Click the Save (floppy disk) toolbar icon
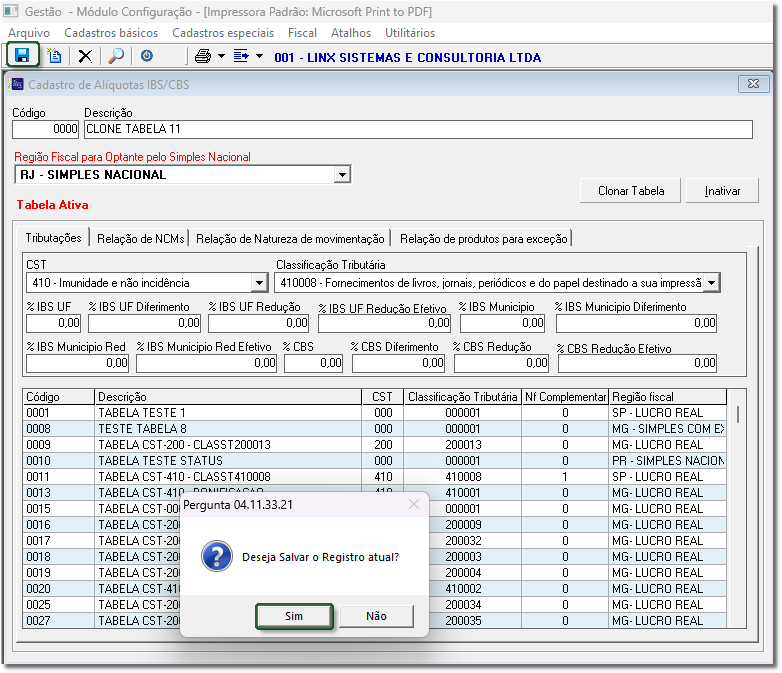Screen dimensions: 782x673 point(22,56)
